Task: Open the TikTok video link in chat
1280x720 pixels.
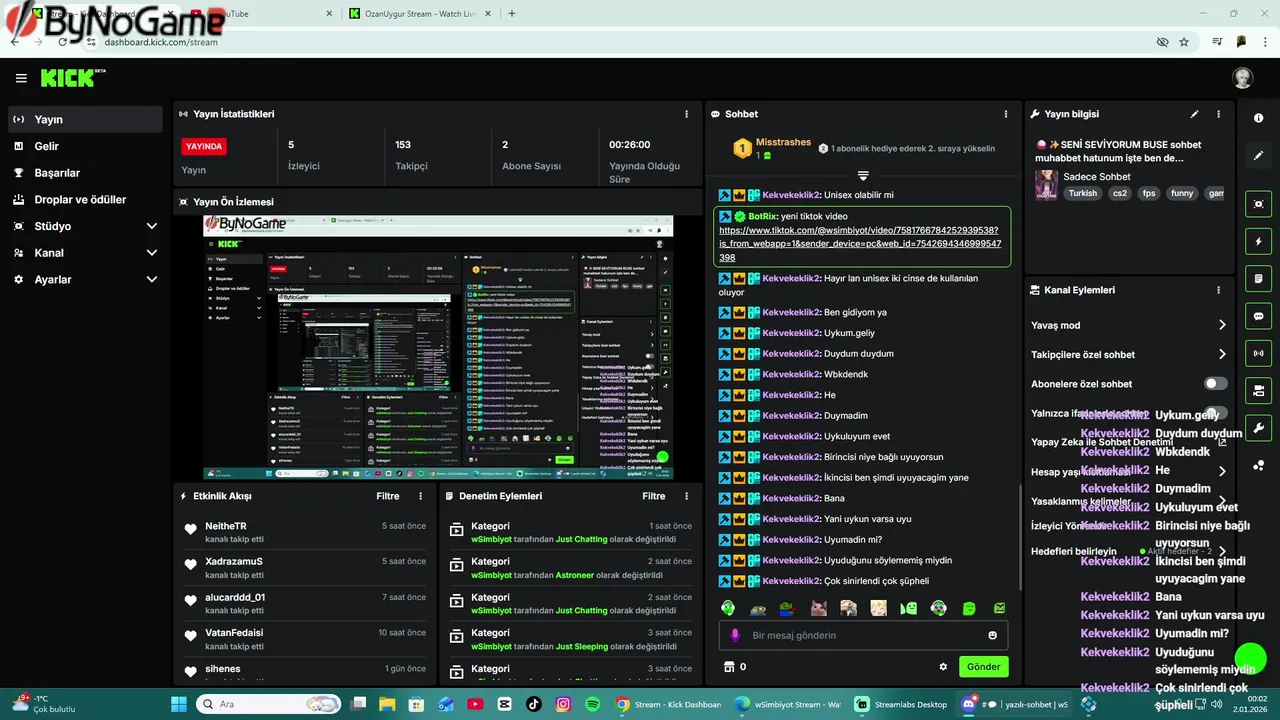Action: pos(858,244)
